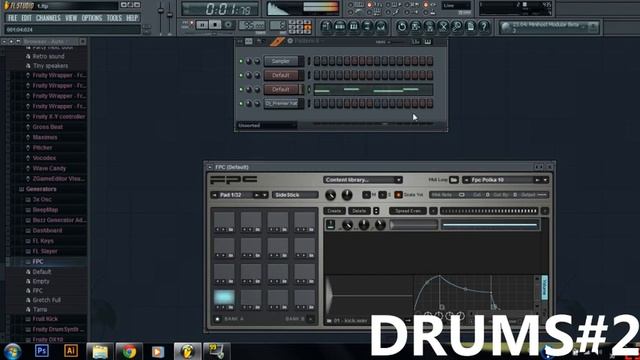The height and width of the screenshot is (360, 640).
Task: Toggle the browser view toolbar icon
Action: [367, 27]
